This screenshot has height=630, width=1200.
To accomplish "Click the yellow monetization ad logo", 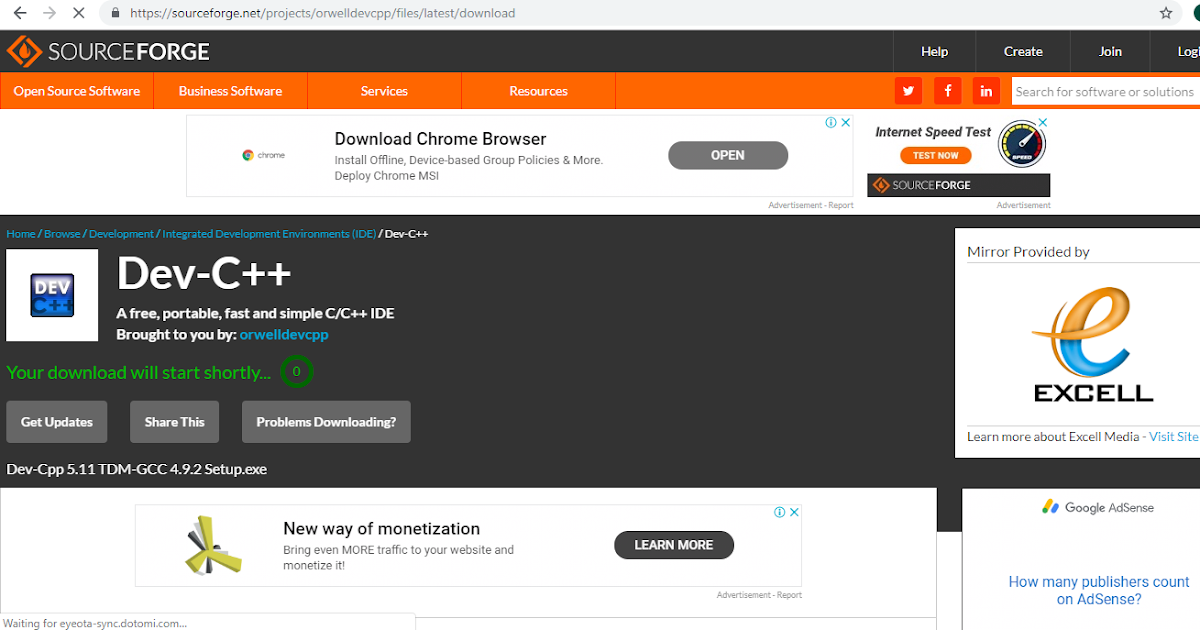I will point(214,545).
